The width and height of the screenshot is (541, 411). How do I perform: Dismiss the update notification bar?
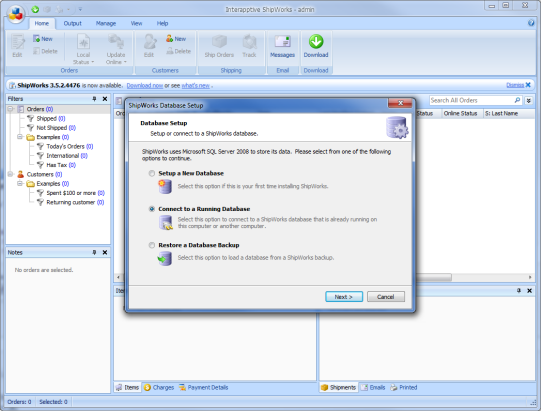tap(518, 85)
